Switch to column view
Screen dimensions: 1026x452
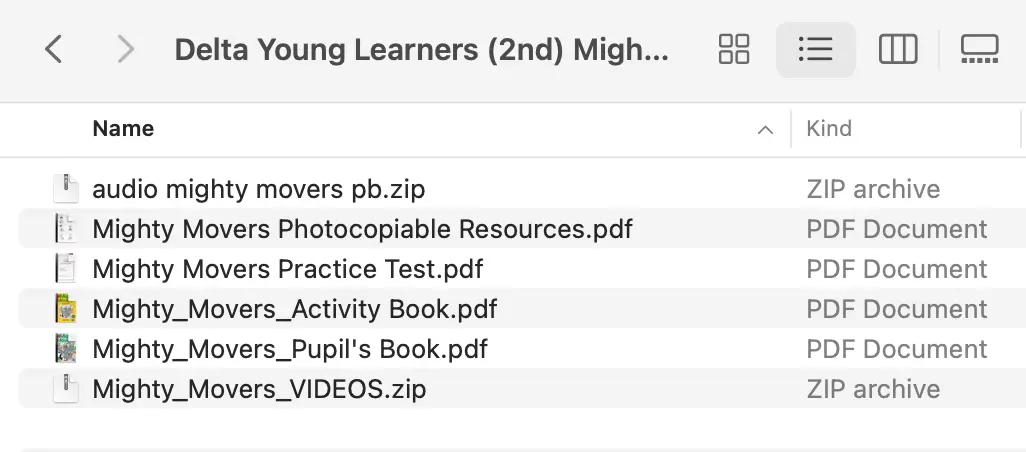898,49
